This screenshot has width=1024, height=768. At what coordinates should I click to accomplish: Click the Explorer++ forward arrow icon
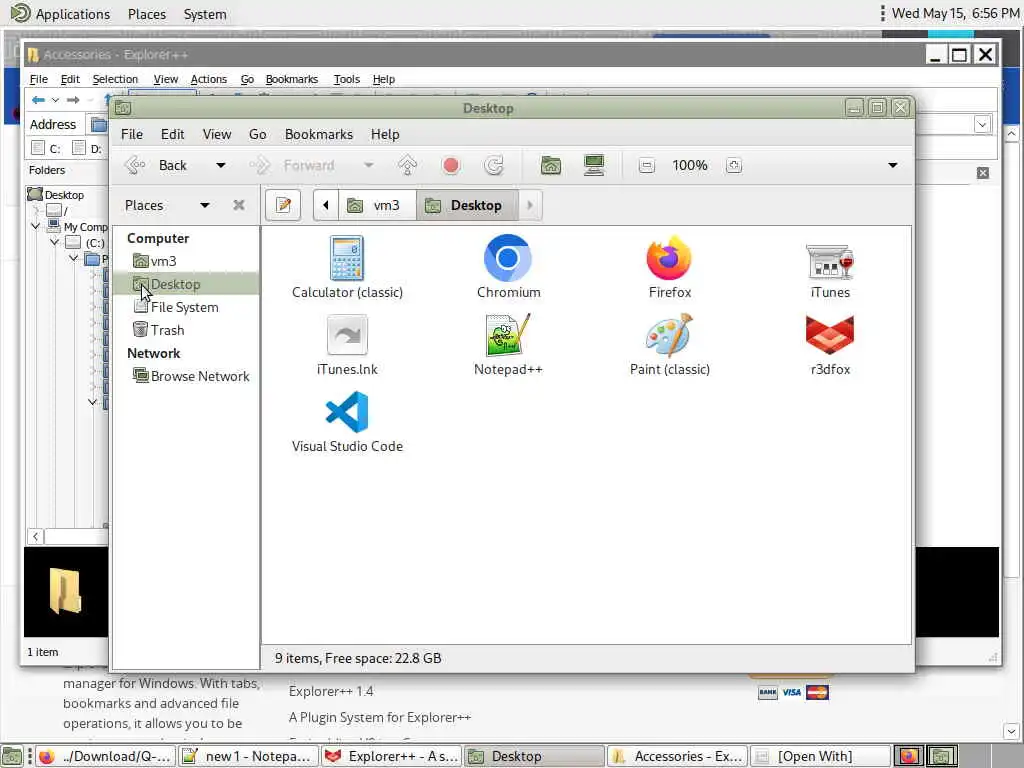click(72, 100)
